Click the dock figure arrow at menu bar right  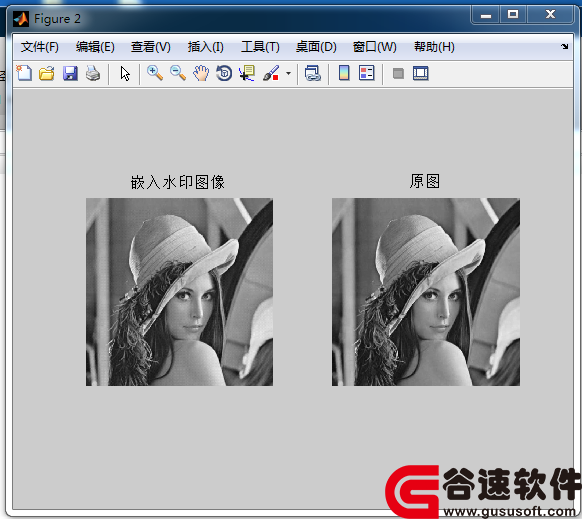click(x=565, y=46)
